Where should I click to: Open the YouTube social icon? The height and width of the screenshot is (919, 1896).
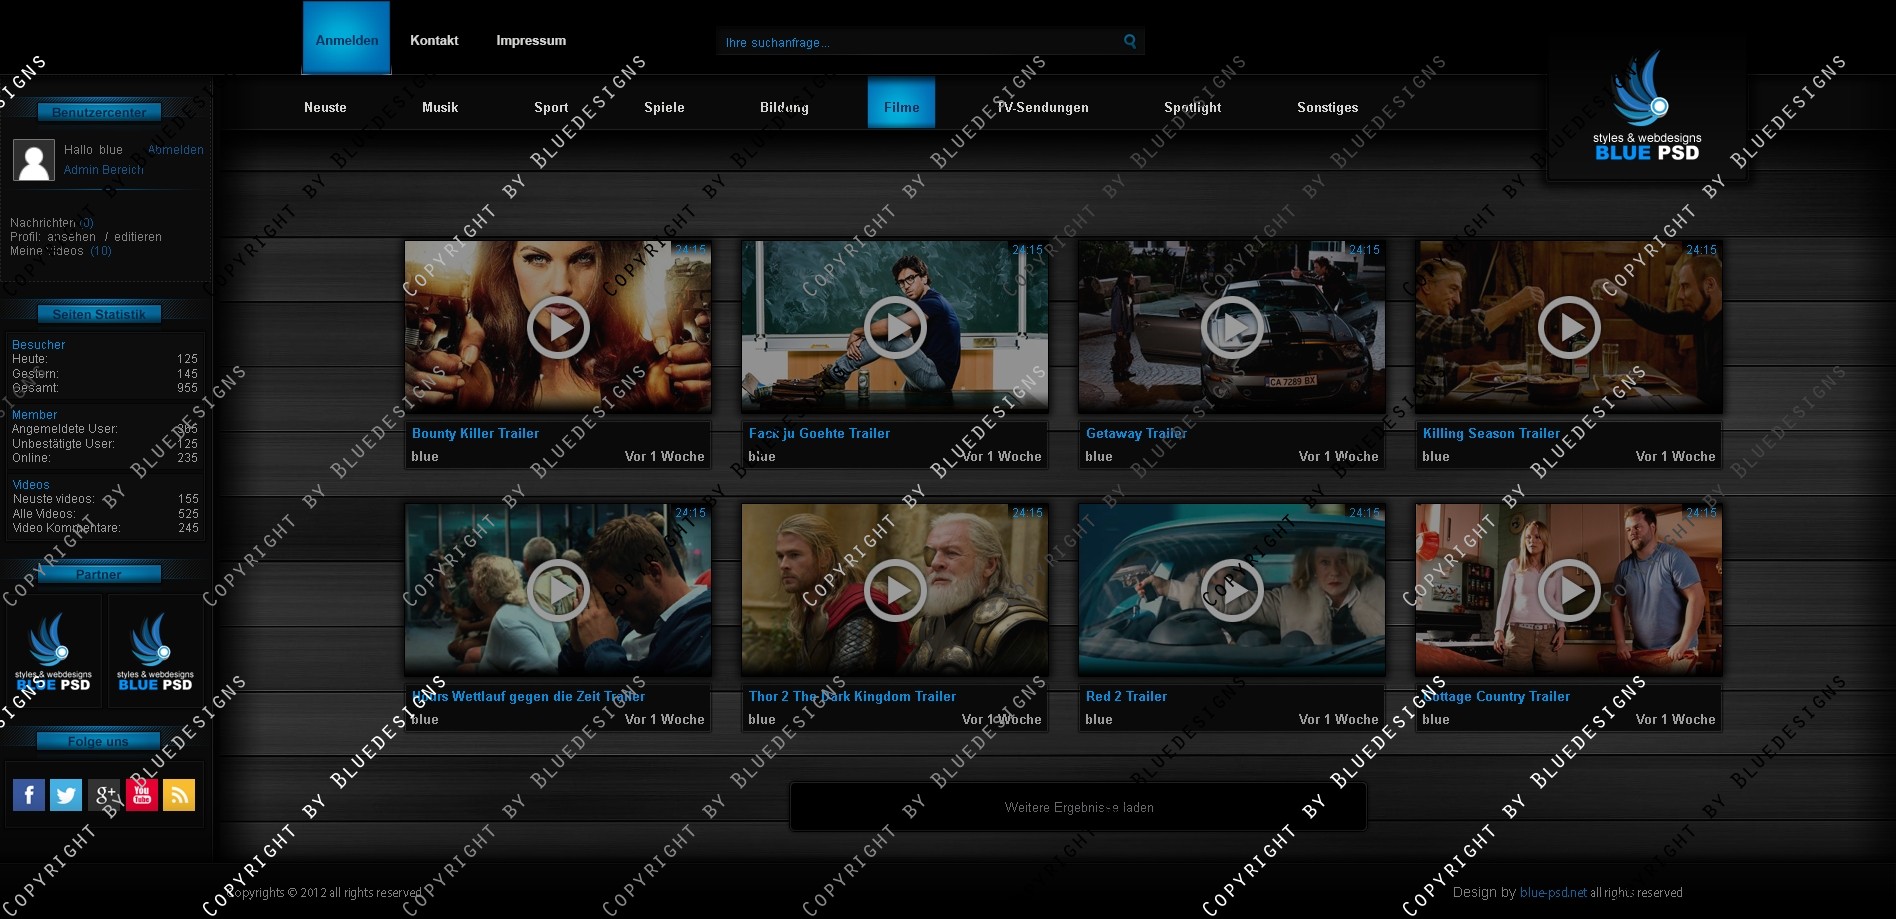click(x=142, y=795)
